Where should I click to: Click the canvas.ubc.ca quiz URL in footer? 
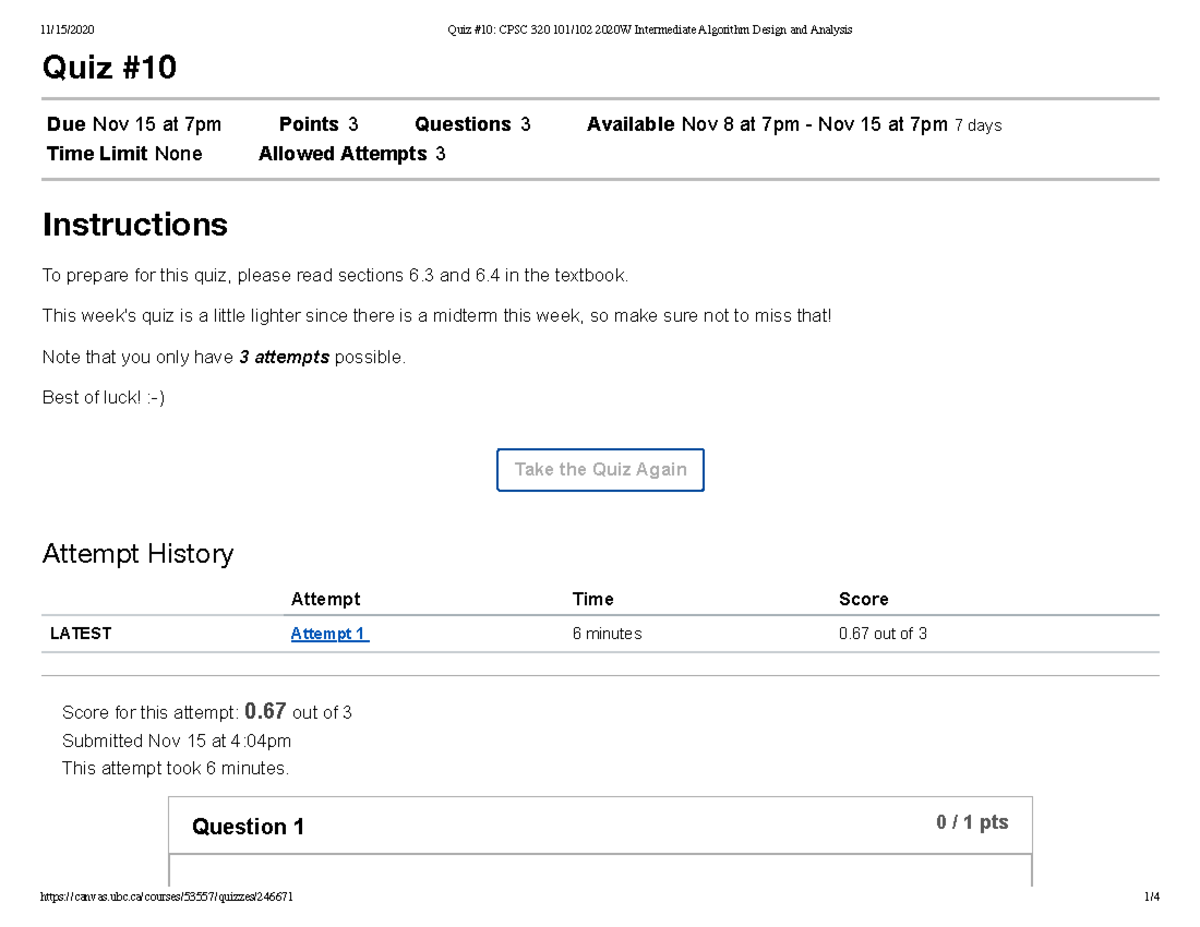pyautogui.click(x=166, y=897)
